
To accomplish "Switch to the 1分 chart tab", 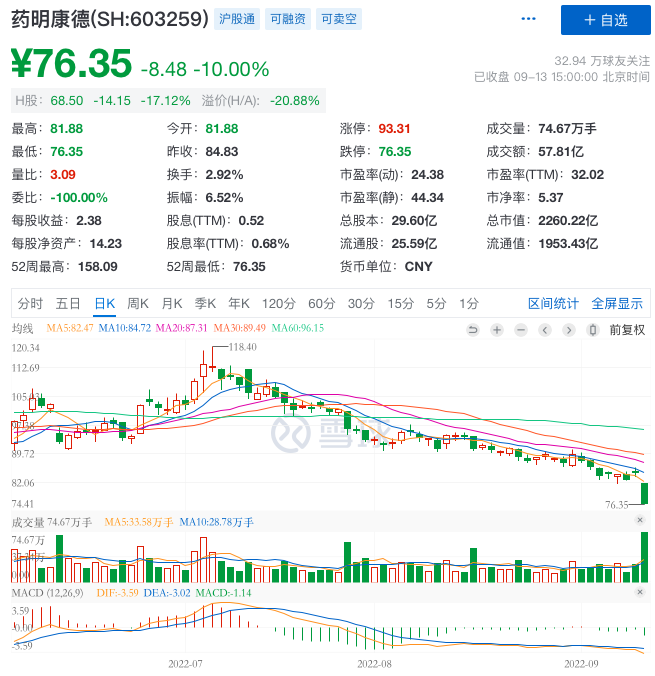I will tap(469, 304).
